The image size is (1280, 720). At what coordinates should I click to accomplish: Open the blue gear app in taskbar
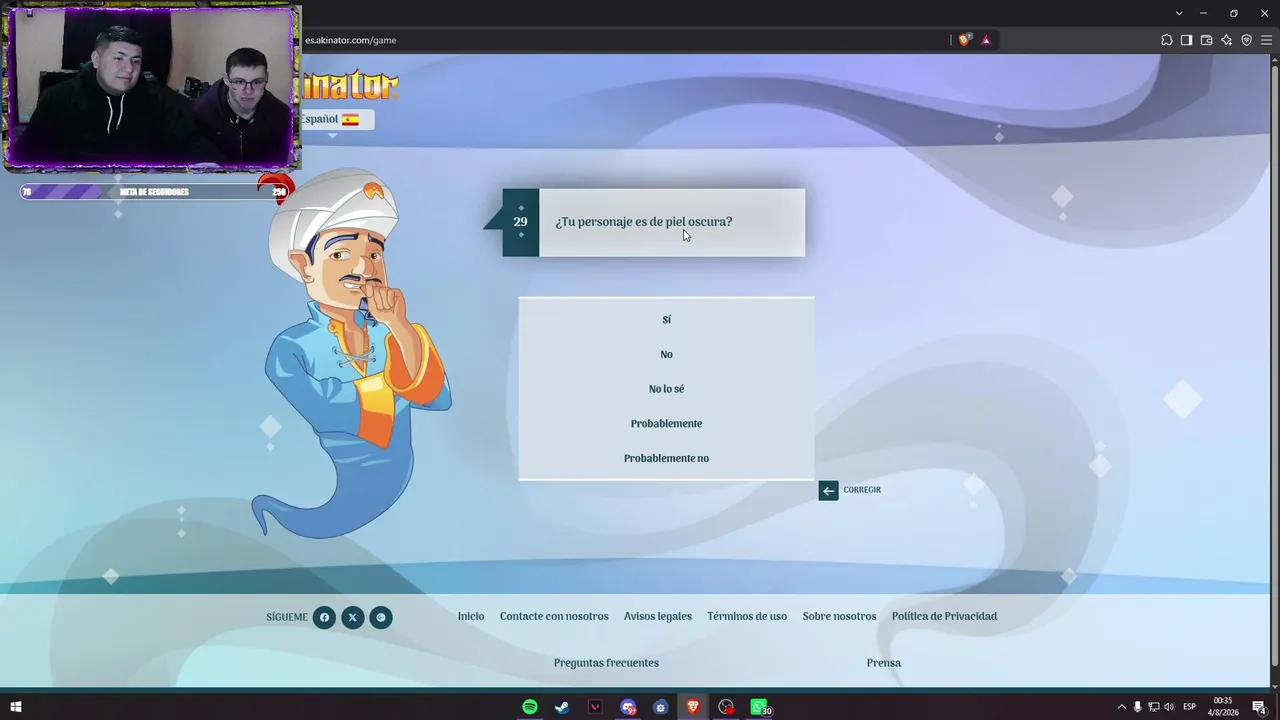[x=660, y=707]
